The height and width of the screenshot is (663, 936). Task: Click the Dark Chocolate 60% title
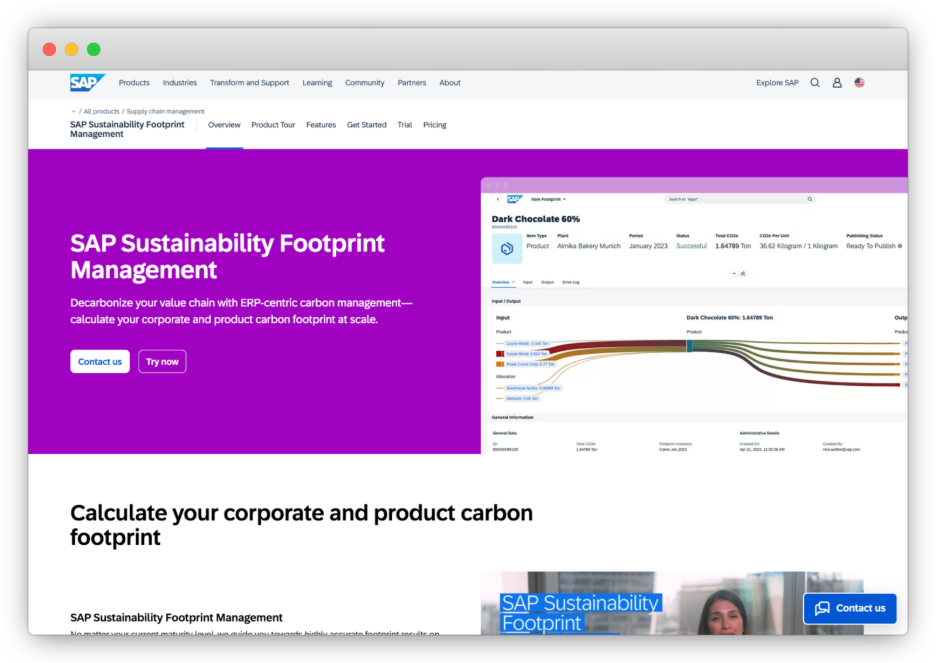(535, 219)
